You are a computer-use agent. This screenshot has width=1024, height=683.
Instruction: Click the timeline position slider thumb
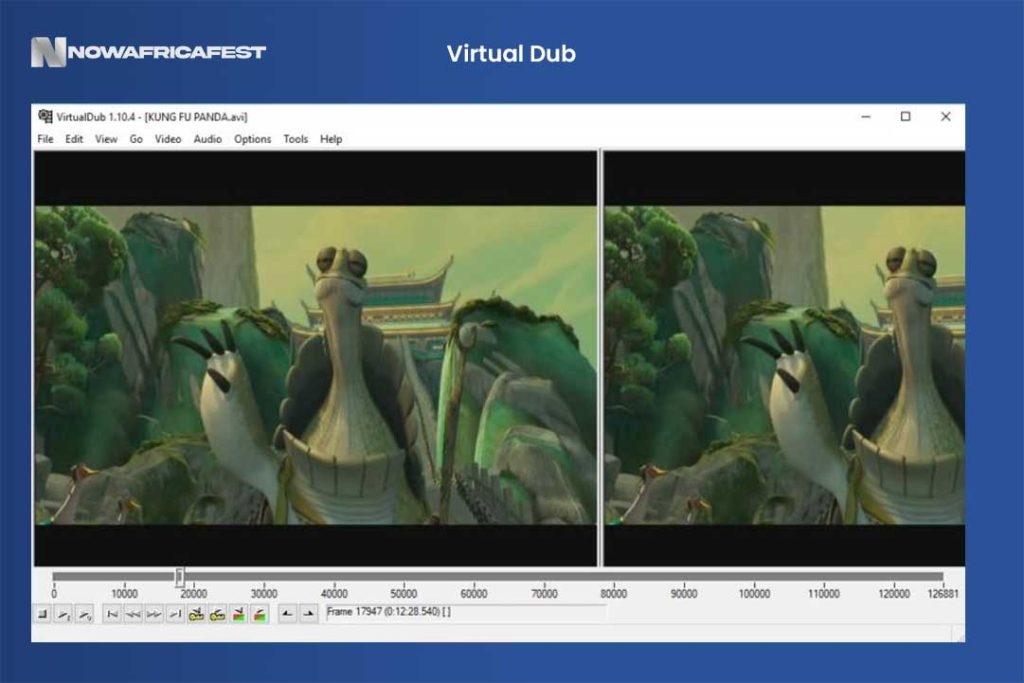coord(180,577)
